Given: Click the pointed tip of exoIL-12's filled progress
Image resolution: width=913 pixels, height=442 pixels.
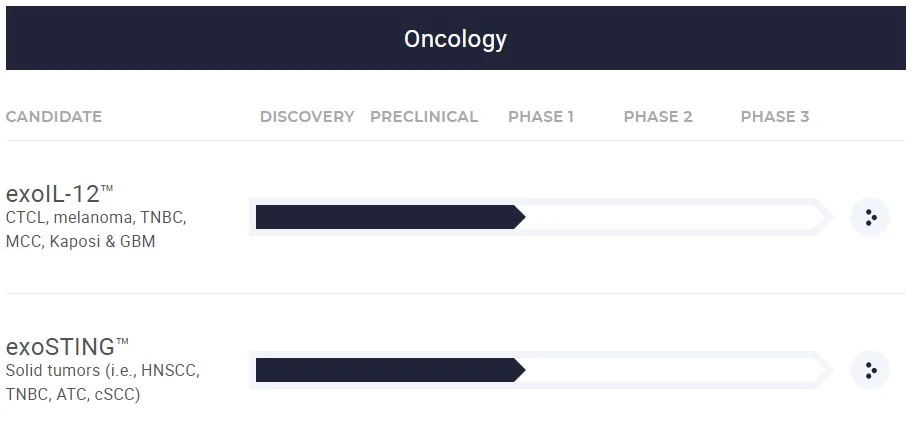Looking at the screenshot, I should [519, 217].
